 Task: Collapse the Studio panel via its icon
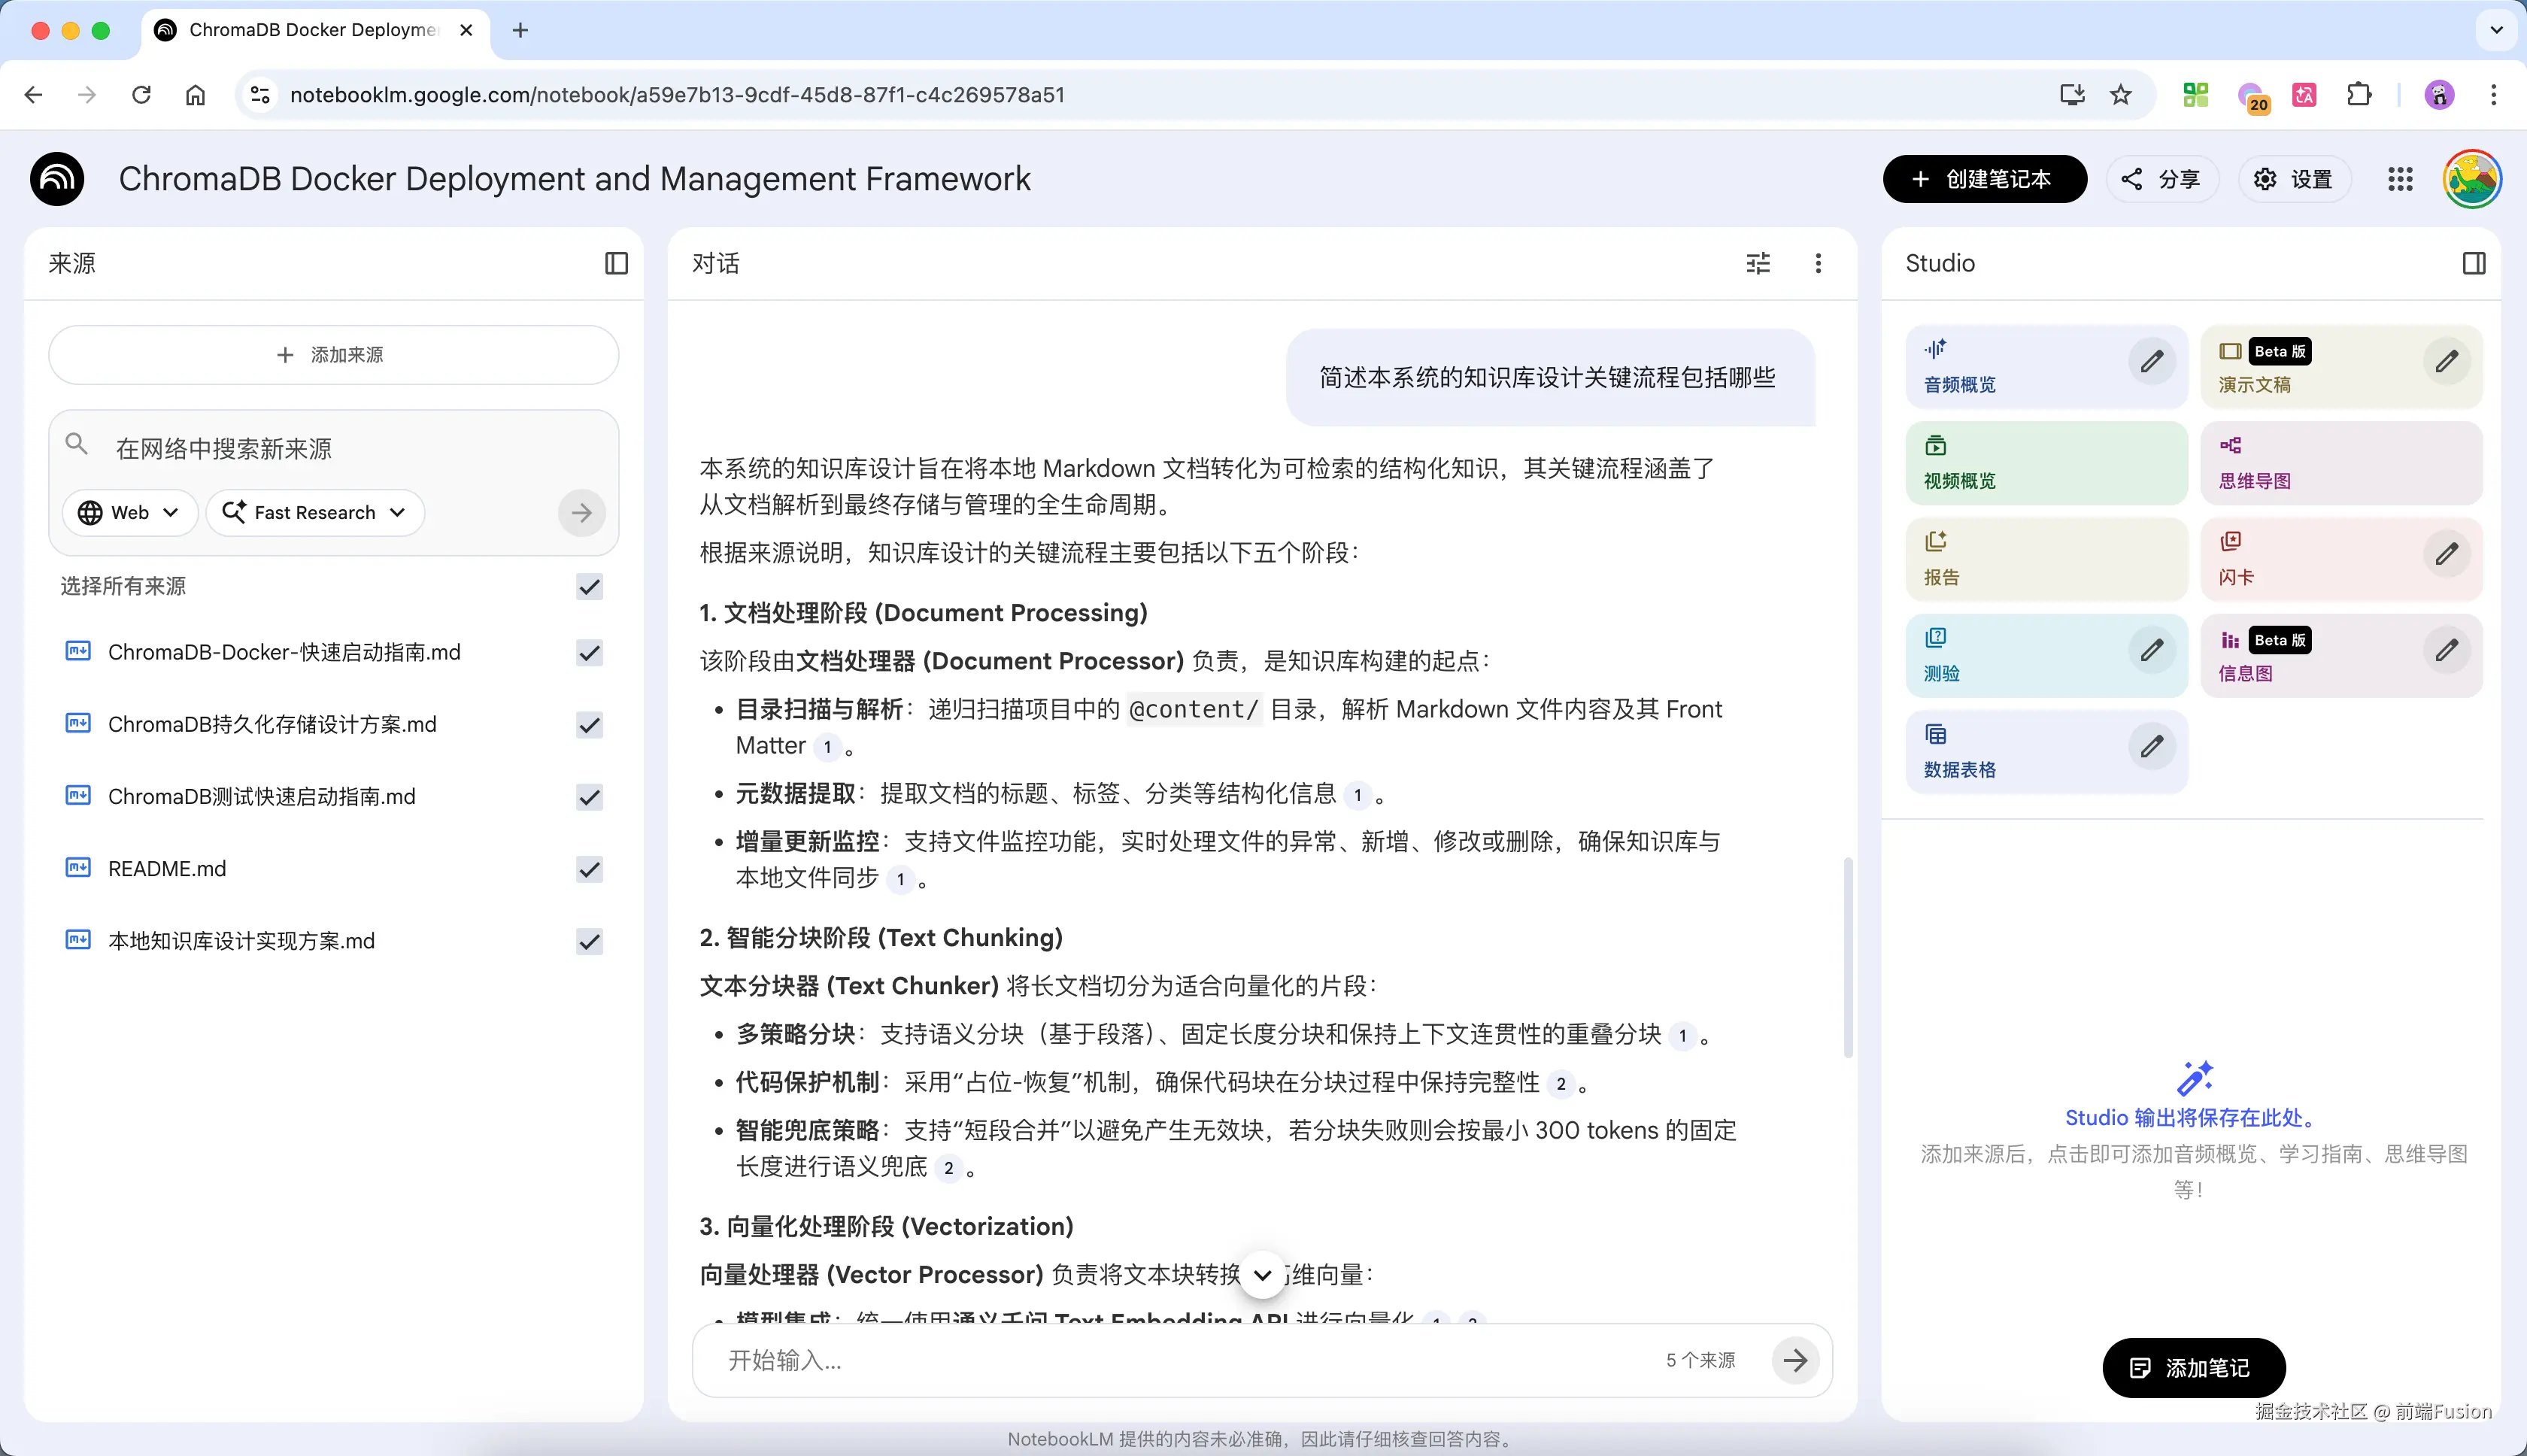pos(2473,263)
